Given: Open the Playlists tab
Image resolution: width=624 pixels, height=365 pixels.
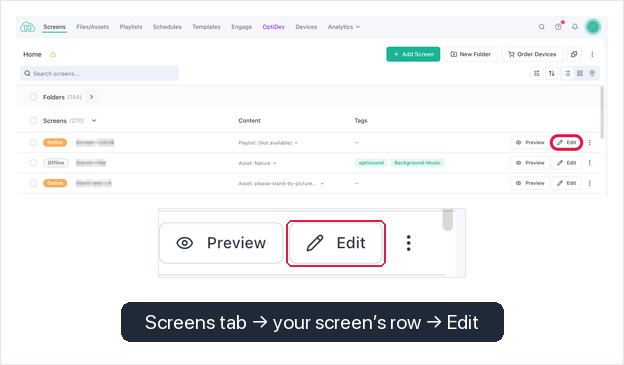Looking at the screenshot, I should (131, 27).
